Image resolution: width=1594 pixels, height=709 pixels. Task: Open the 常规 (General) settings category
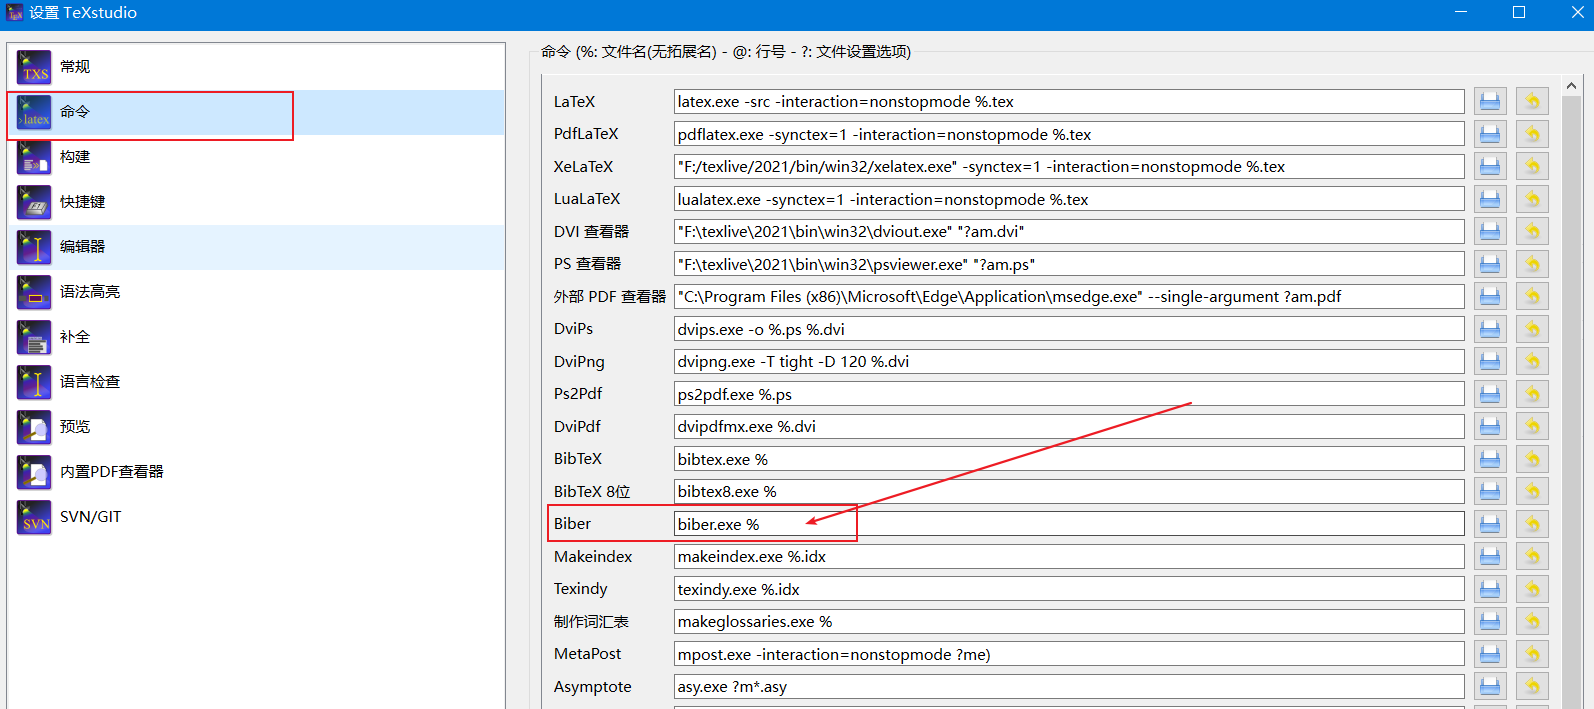coord(256,67)
